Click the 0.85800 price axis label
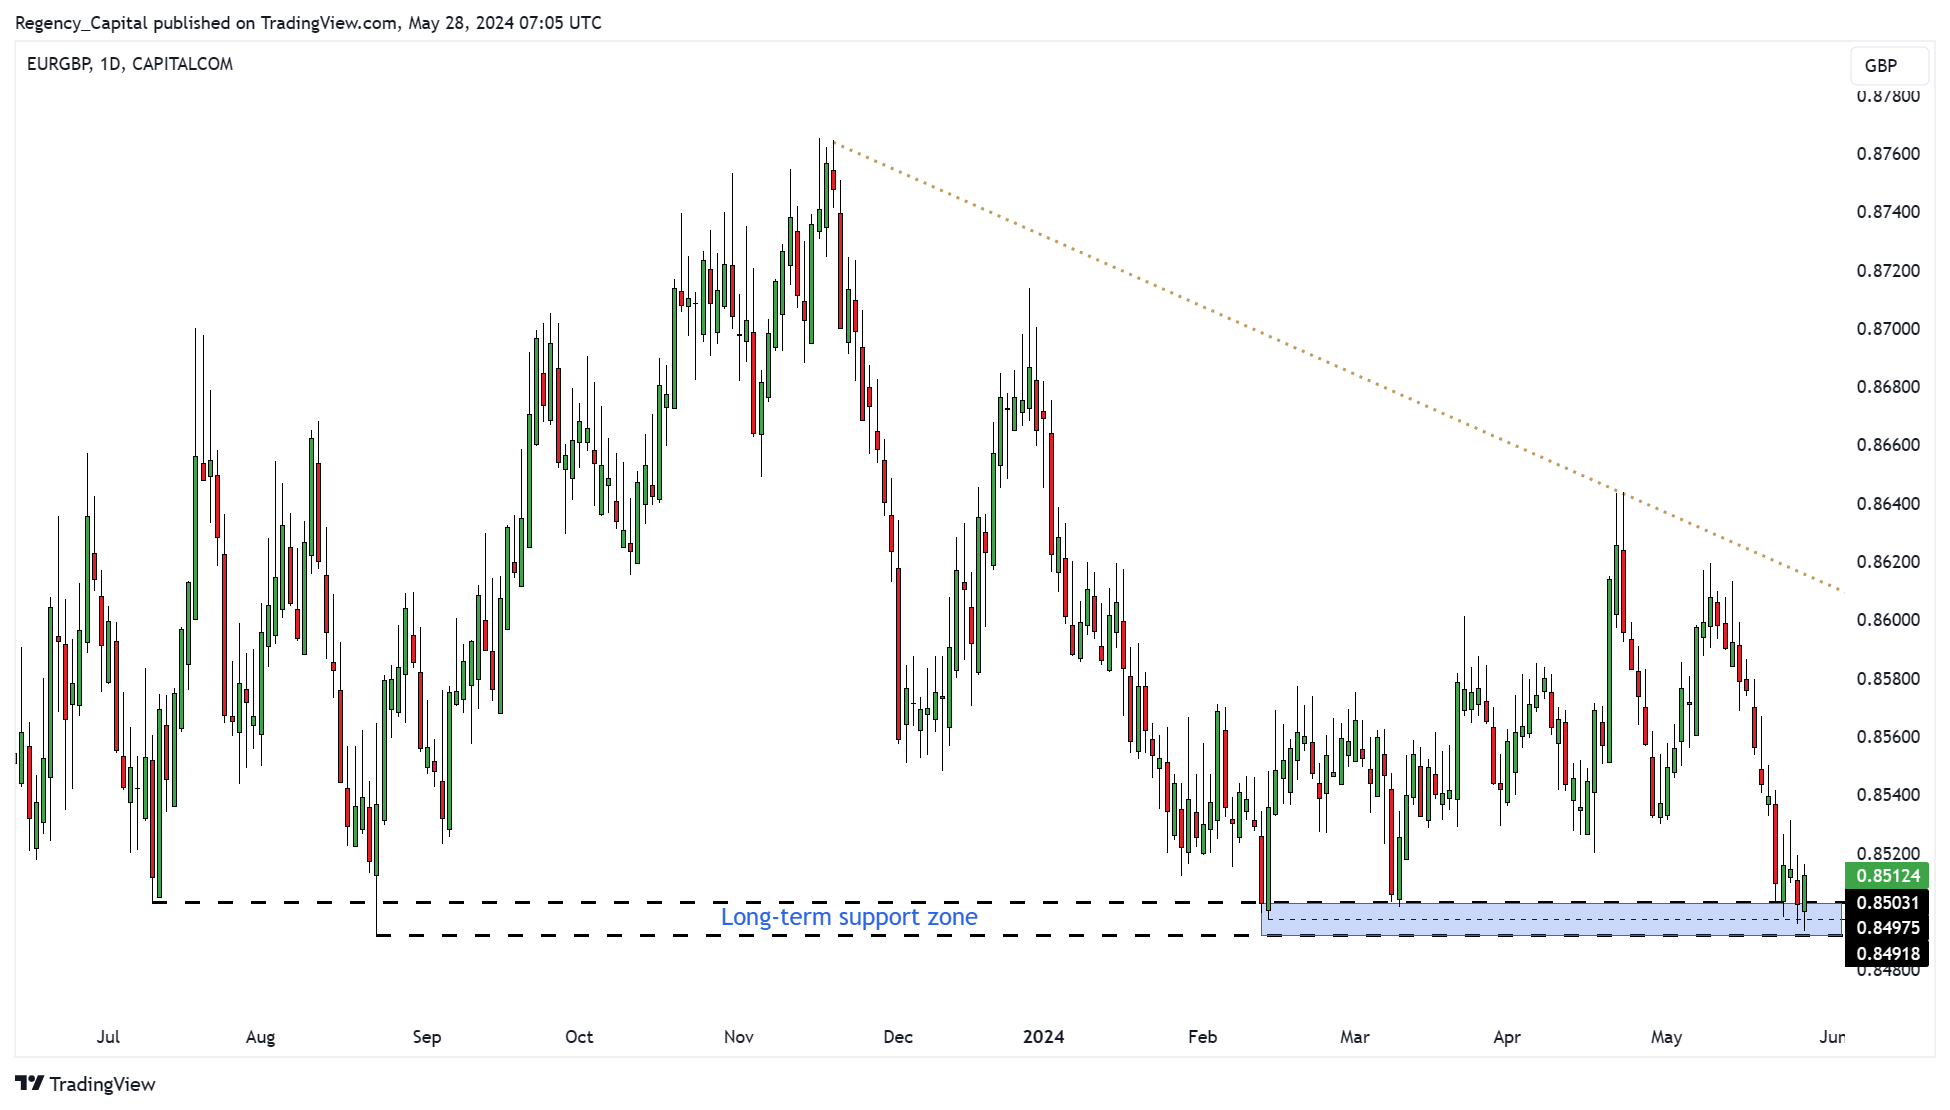1950x1110 pixels. (1888, 679)
